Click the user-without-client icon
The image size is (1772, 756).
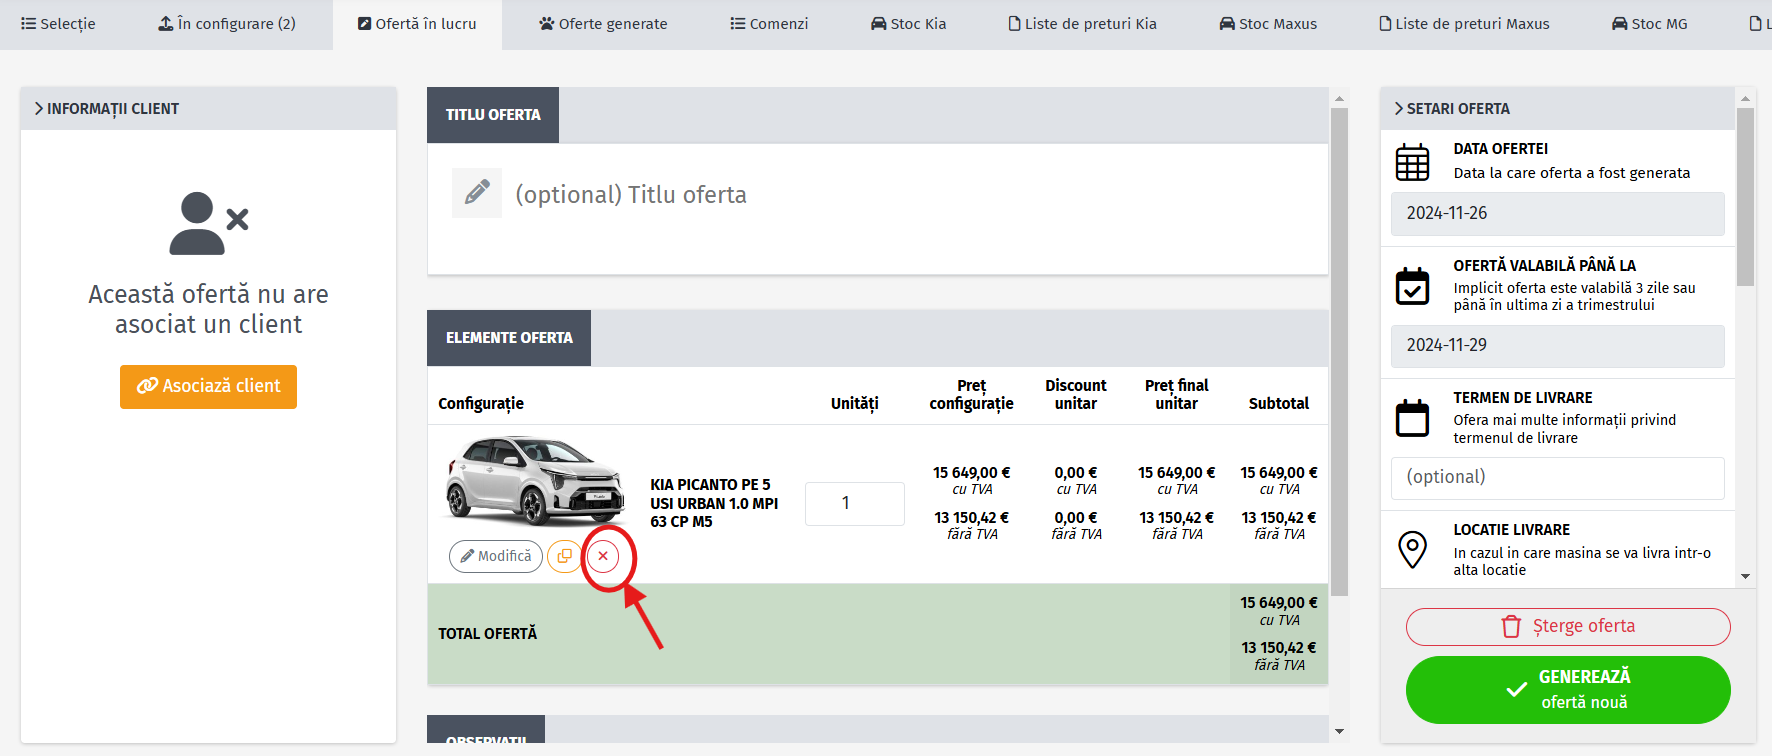pos(208,223)
